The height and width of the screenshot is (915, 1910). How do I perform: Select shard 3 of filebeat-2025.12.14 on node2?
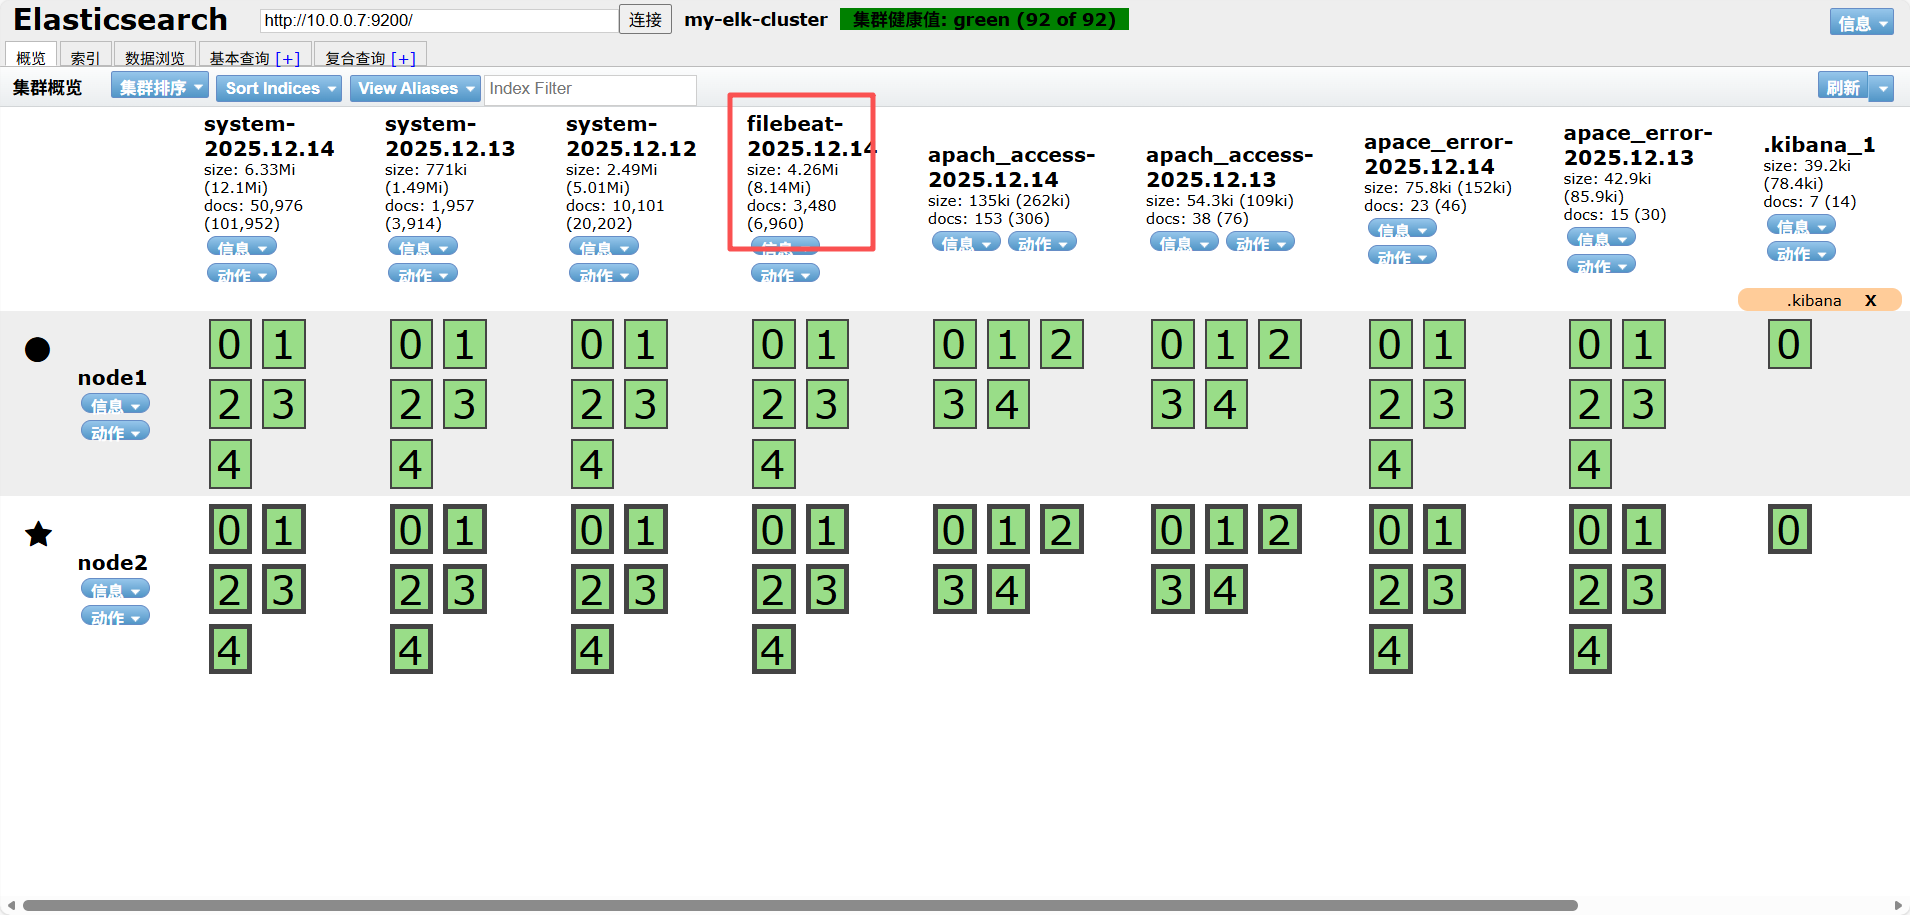827,589
